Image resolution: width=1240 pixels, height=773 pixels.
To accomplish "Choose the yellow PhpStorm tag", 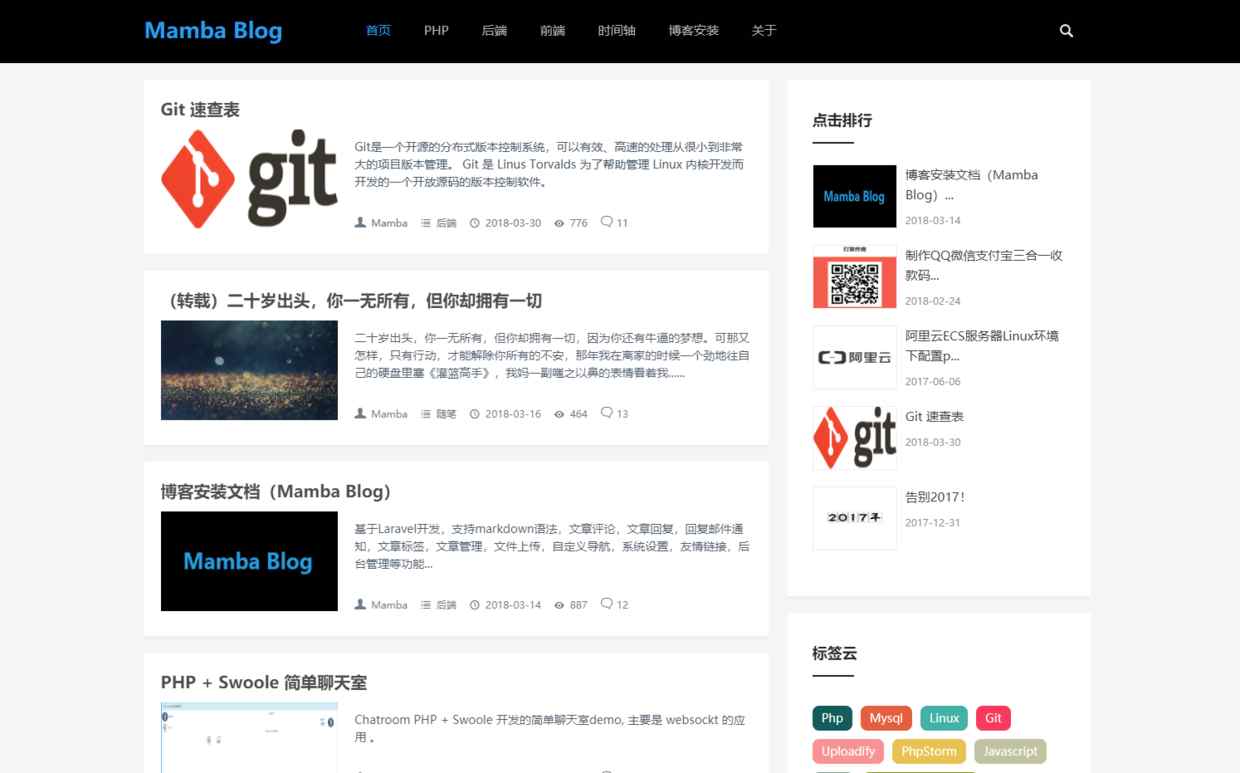I will 929,751.
